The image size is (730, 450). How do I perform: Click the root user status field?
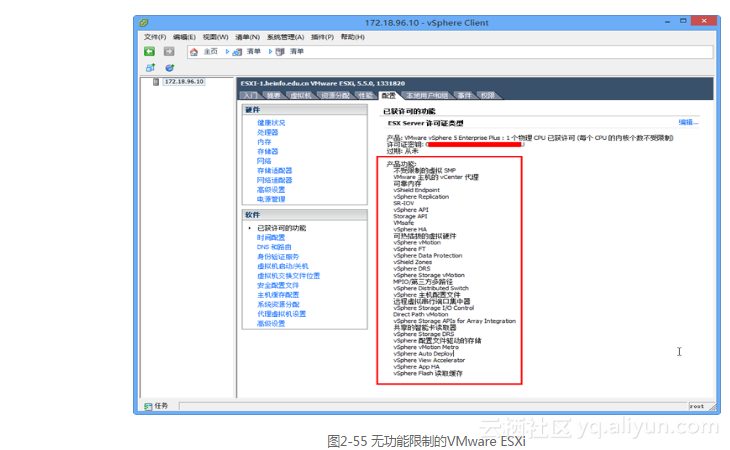(696, 406)
